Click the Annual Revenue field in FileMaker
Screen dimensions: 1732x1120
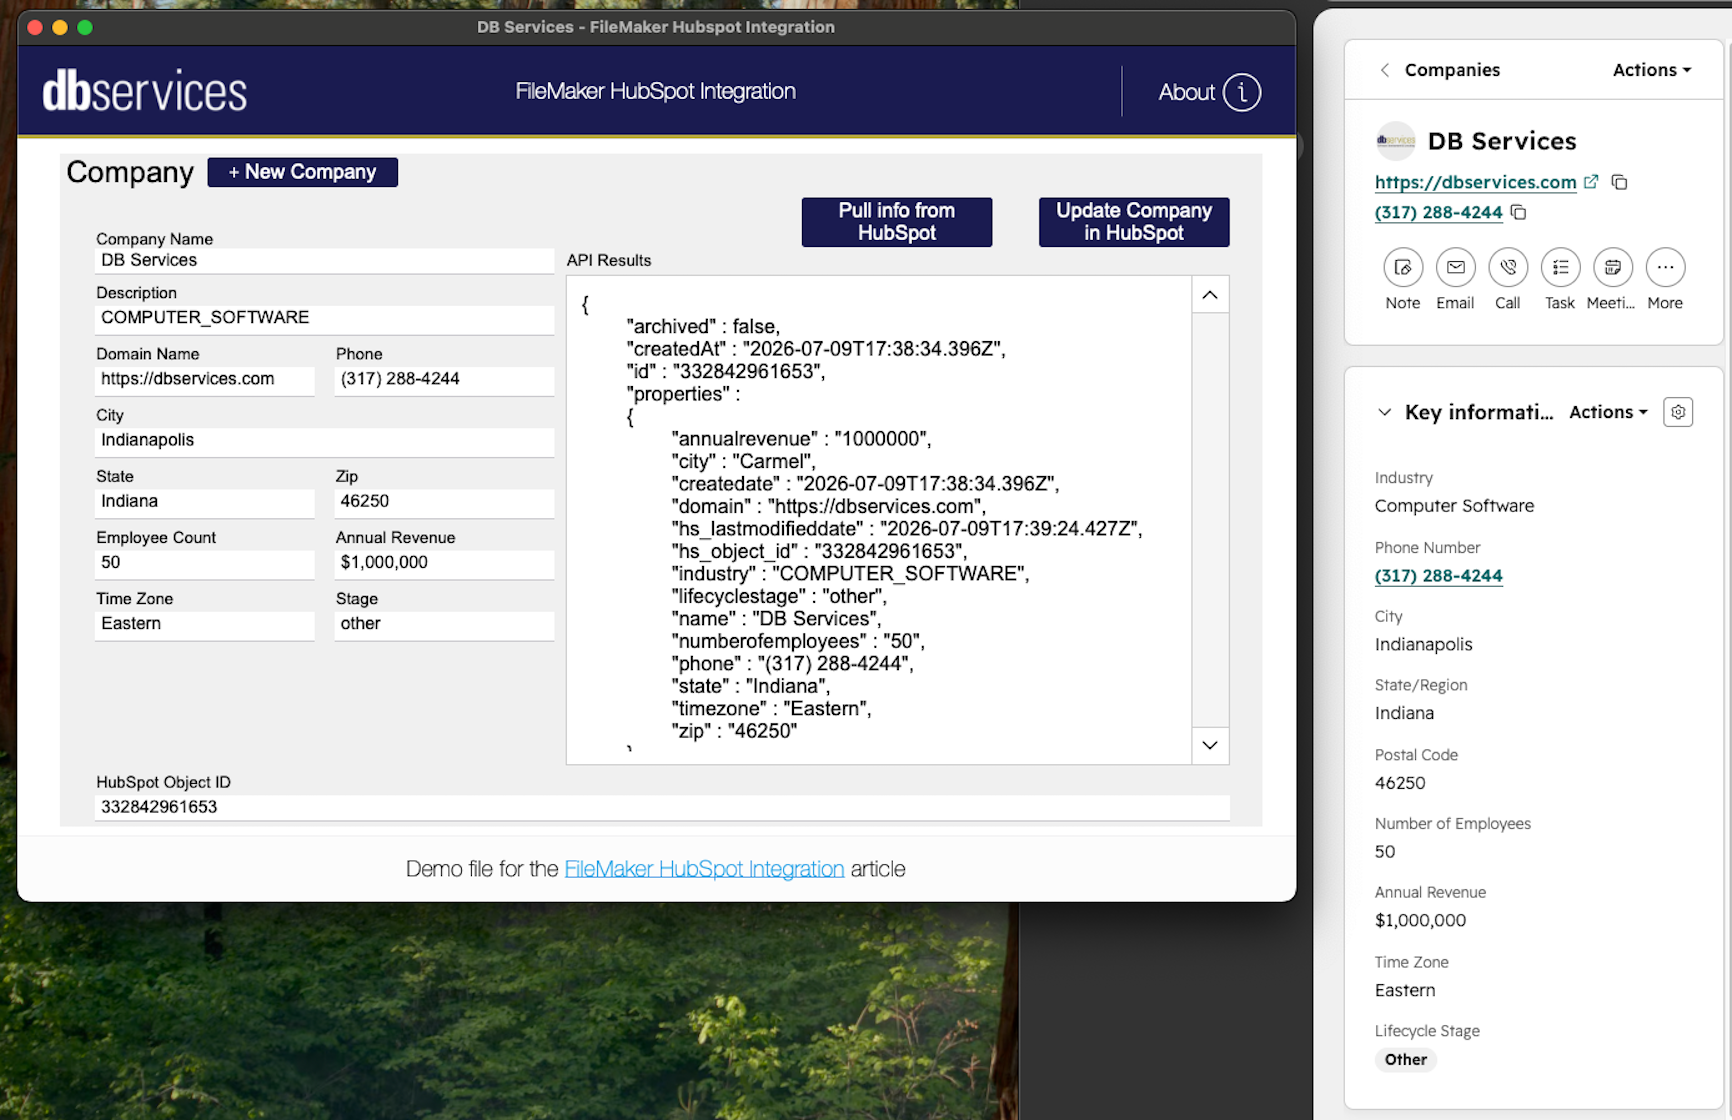tap(444, 563)
